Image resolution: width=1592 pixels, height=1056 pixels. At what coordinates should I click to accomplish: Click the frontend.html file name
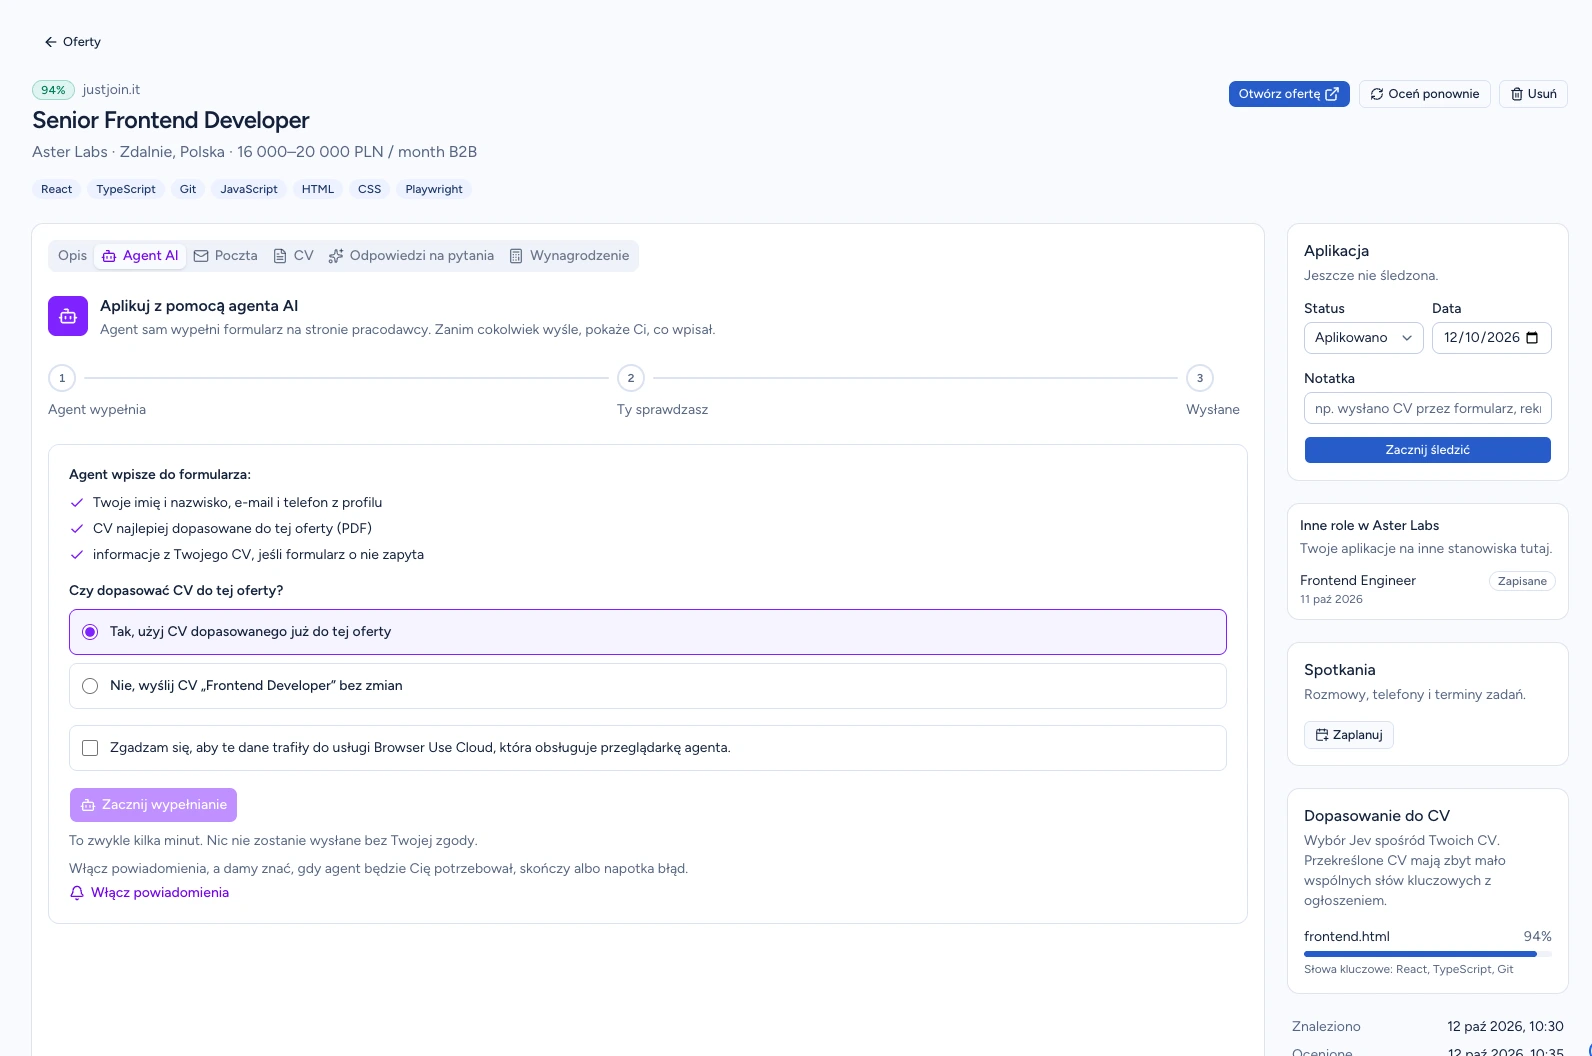(x=1347, y=937)
